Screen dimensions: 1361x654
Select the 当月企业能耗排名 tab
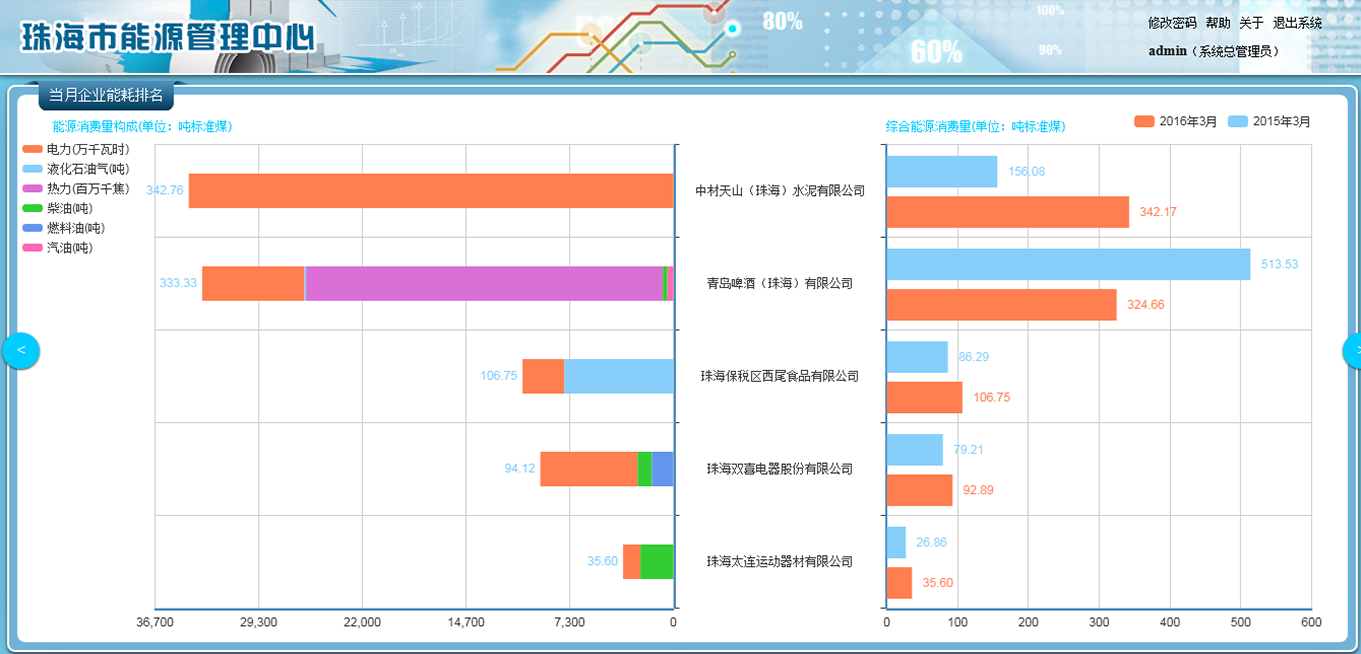[106, 95]
